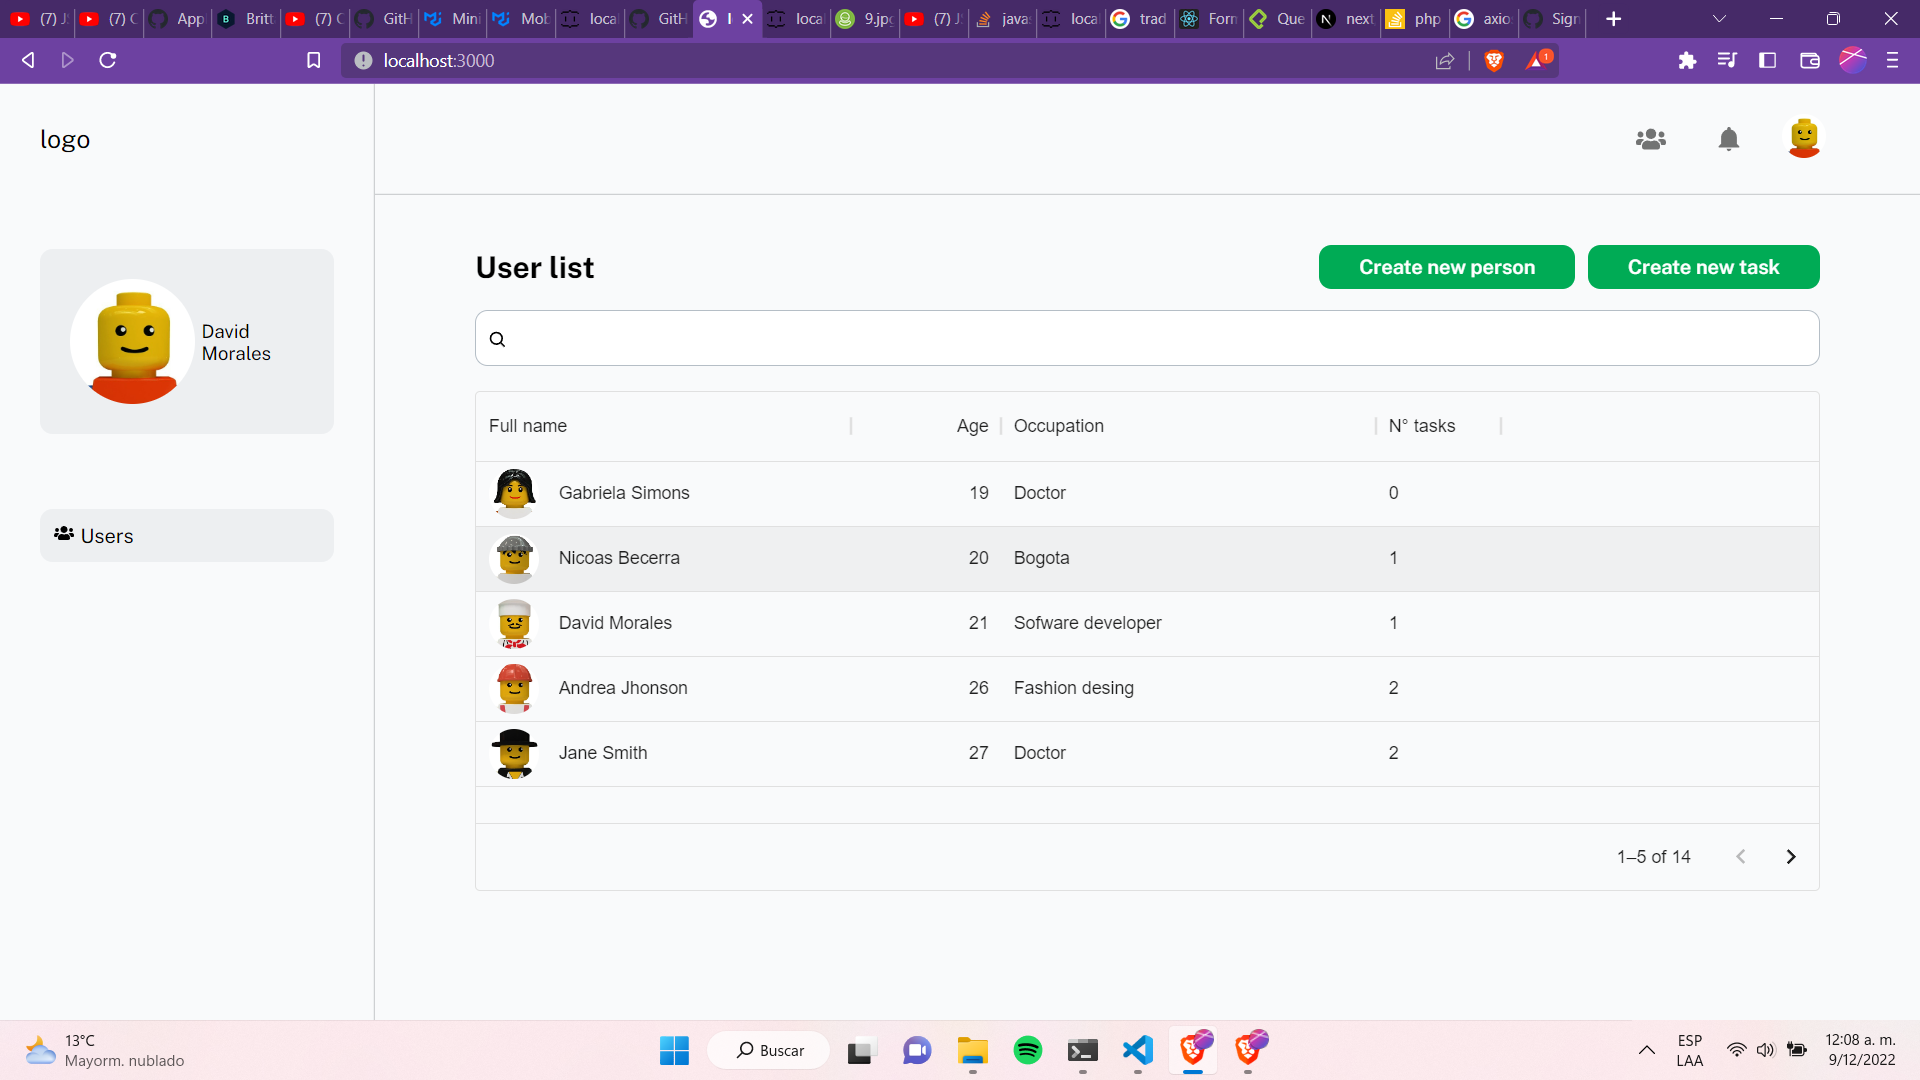Go to next page of user table

tap(1790, 857)
